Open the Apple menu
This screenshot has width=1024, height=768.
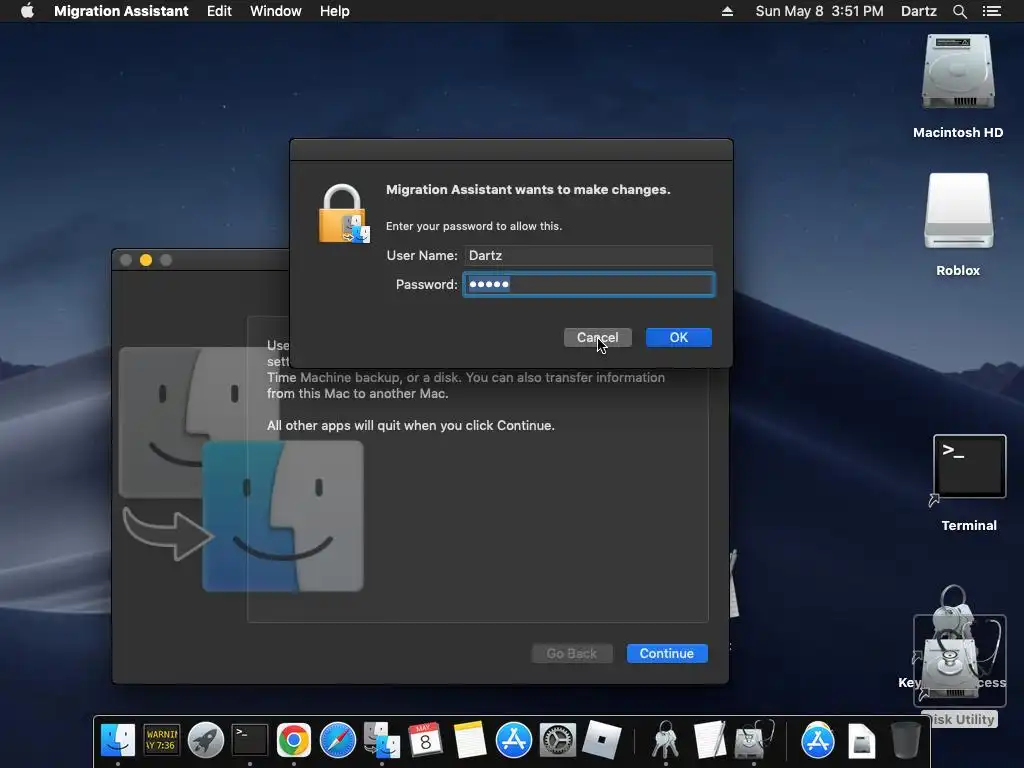[x=27, y=11]
